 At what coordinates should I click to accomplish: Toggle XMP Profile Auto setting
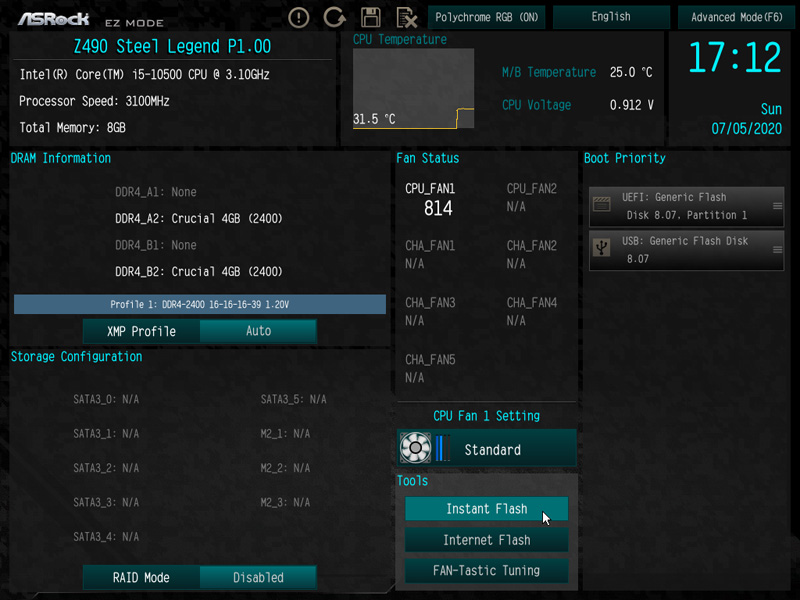coord(258,331)
